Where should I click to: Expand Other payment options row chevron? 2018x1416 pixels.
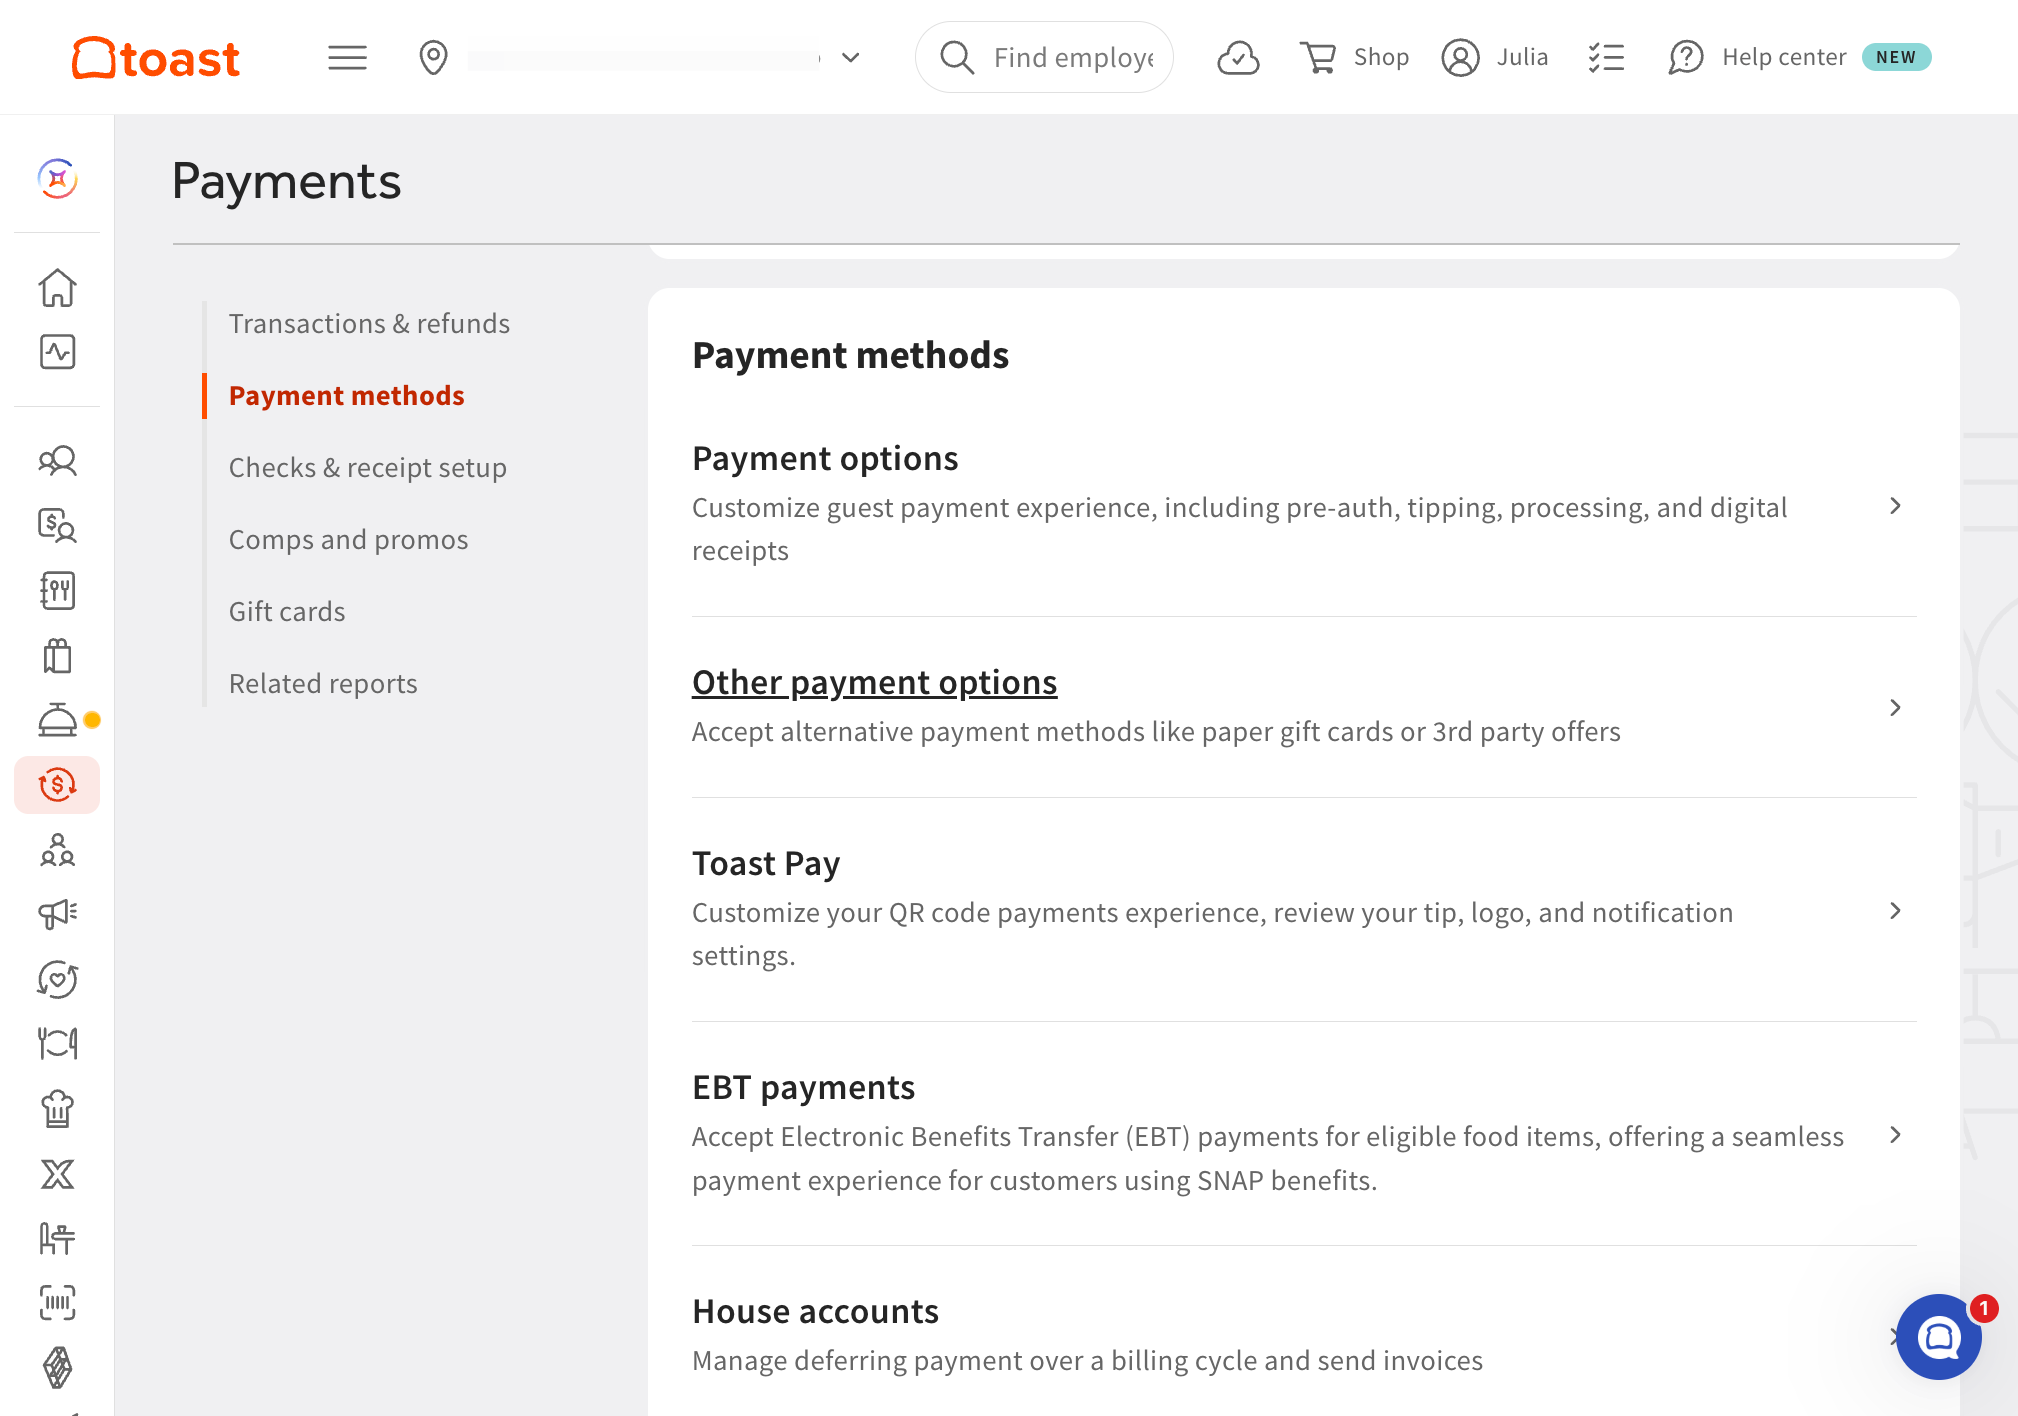[1895, 708]
